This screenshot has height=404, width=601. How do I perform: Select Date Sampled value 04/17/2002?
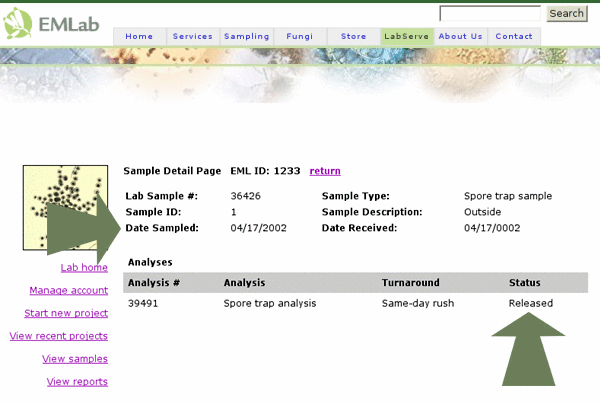[258, 228]
